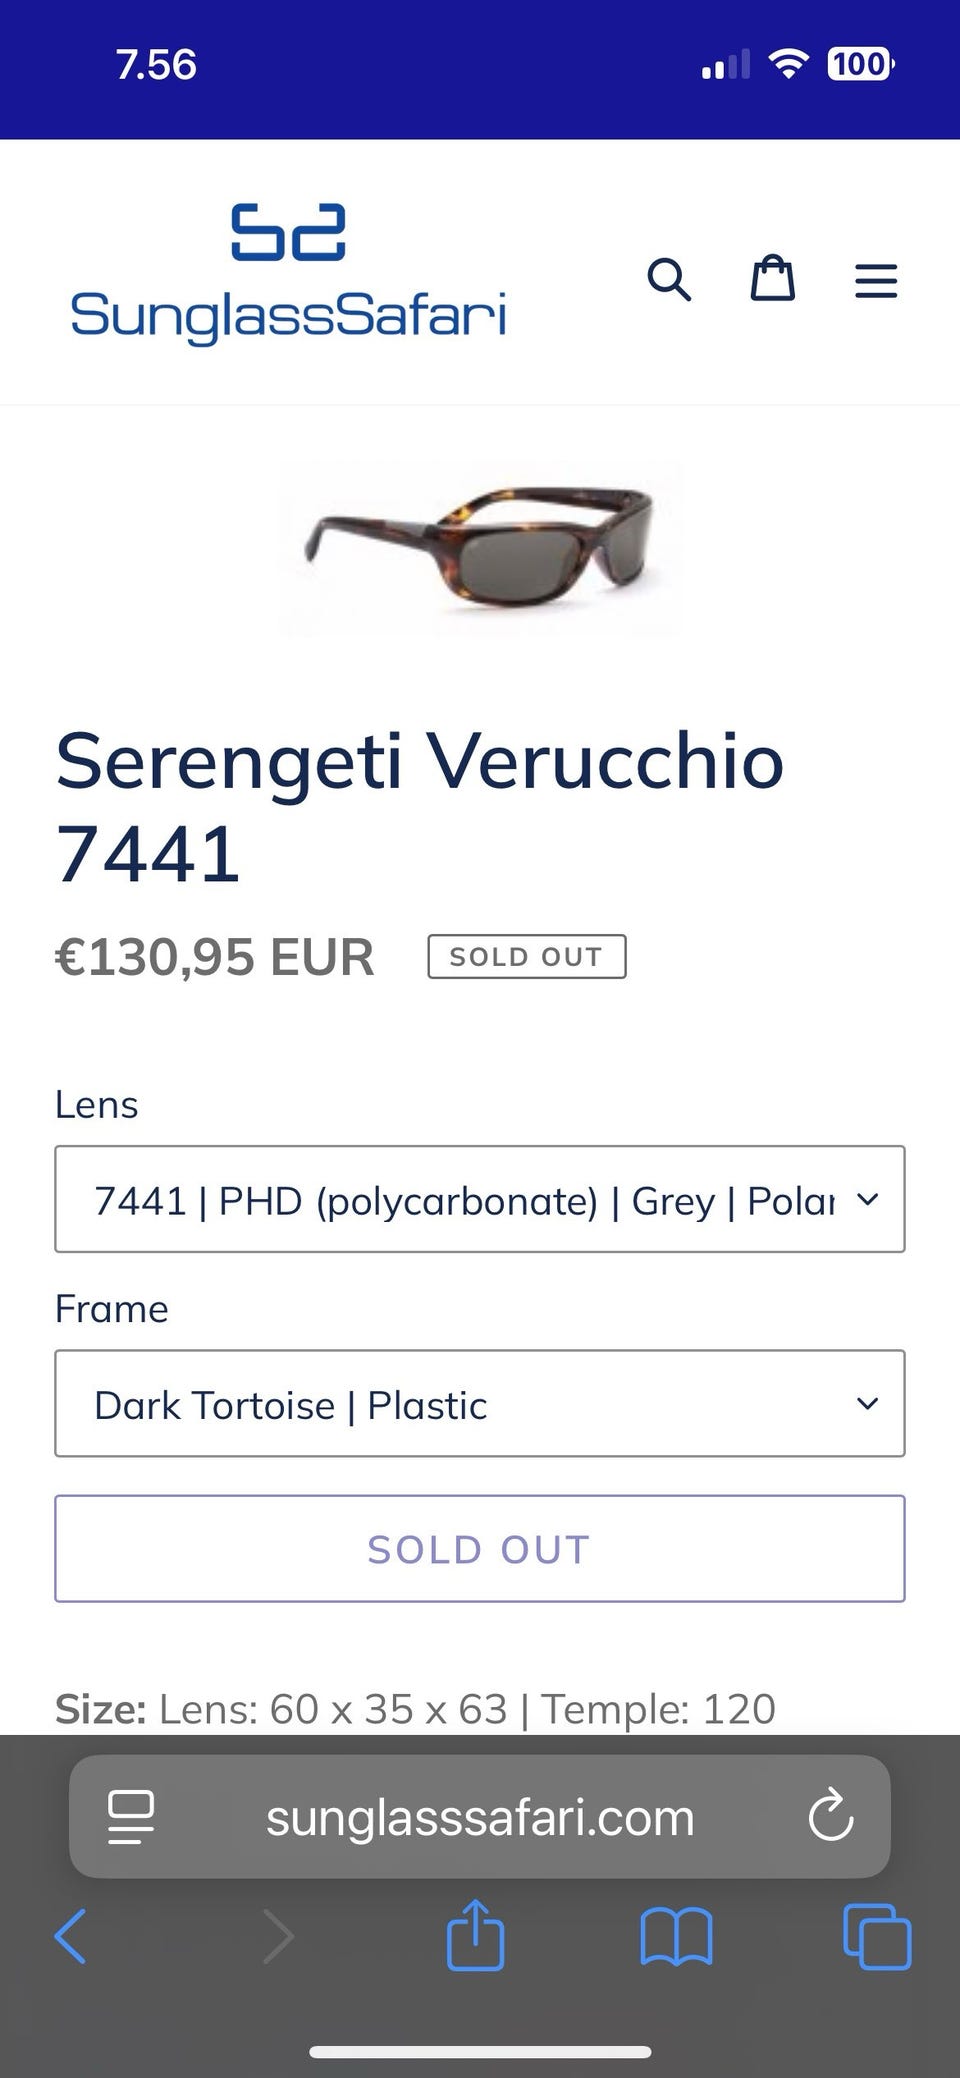The image size is (960, 2078).
Task: Show open Safari tabs overview
Action: tap(877, 1937)
